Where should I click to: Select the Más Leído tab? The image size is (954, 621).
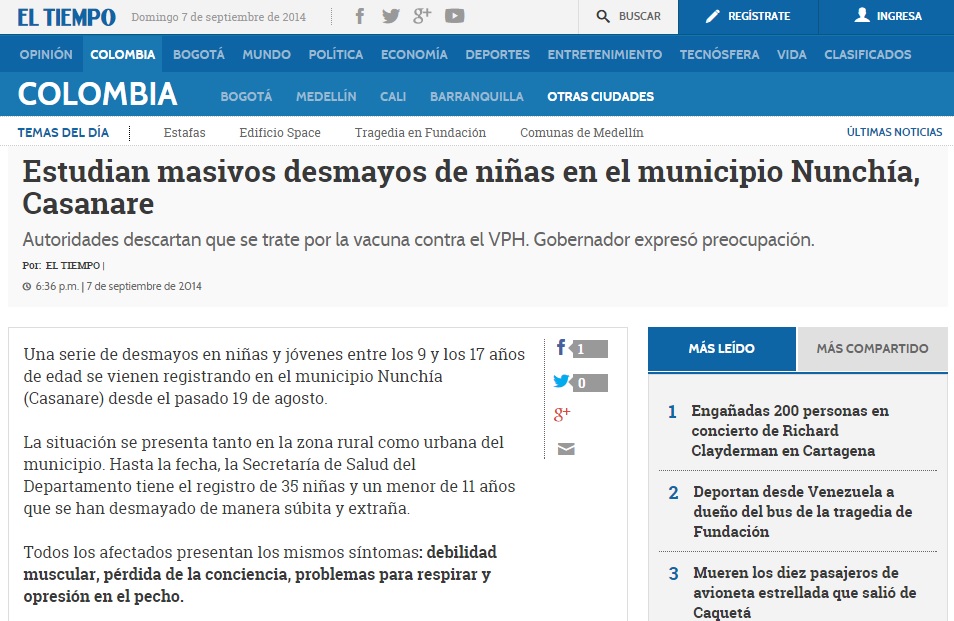coord(721,349)
